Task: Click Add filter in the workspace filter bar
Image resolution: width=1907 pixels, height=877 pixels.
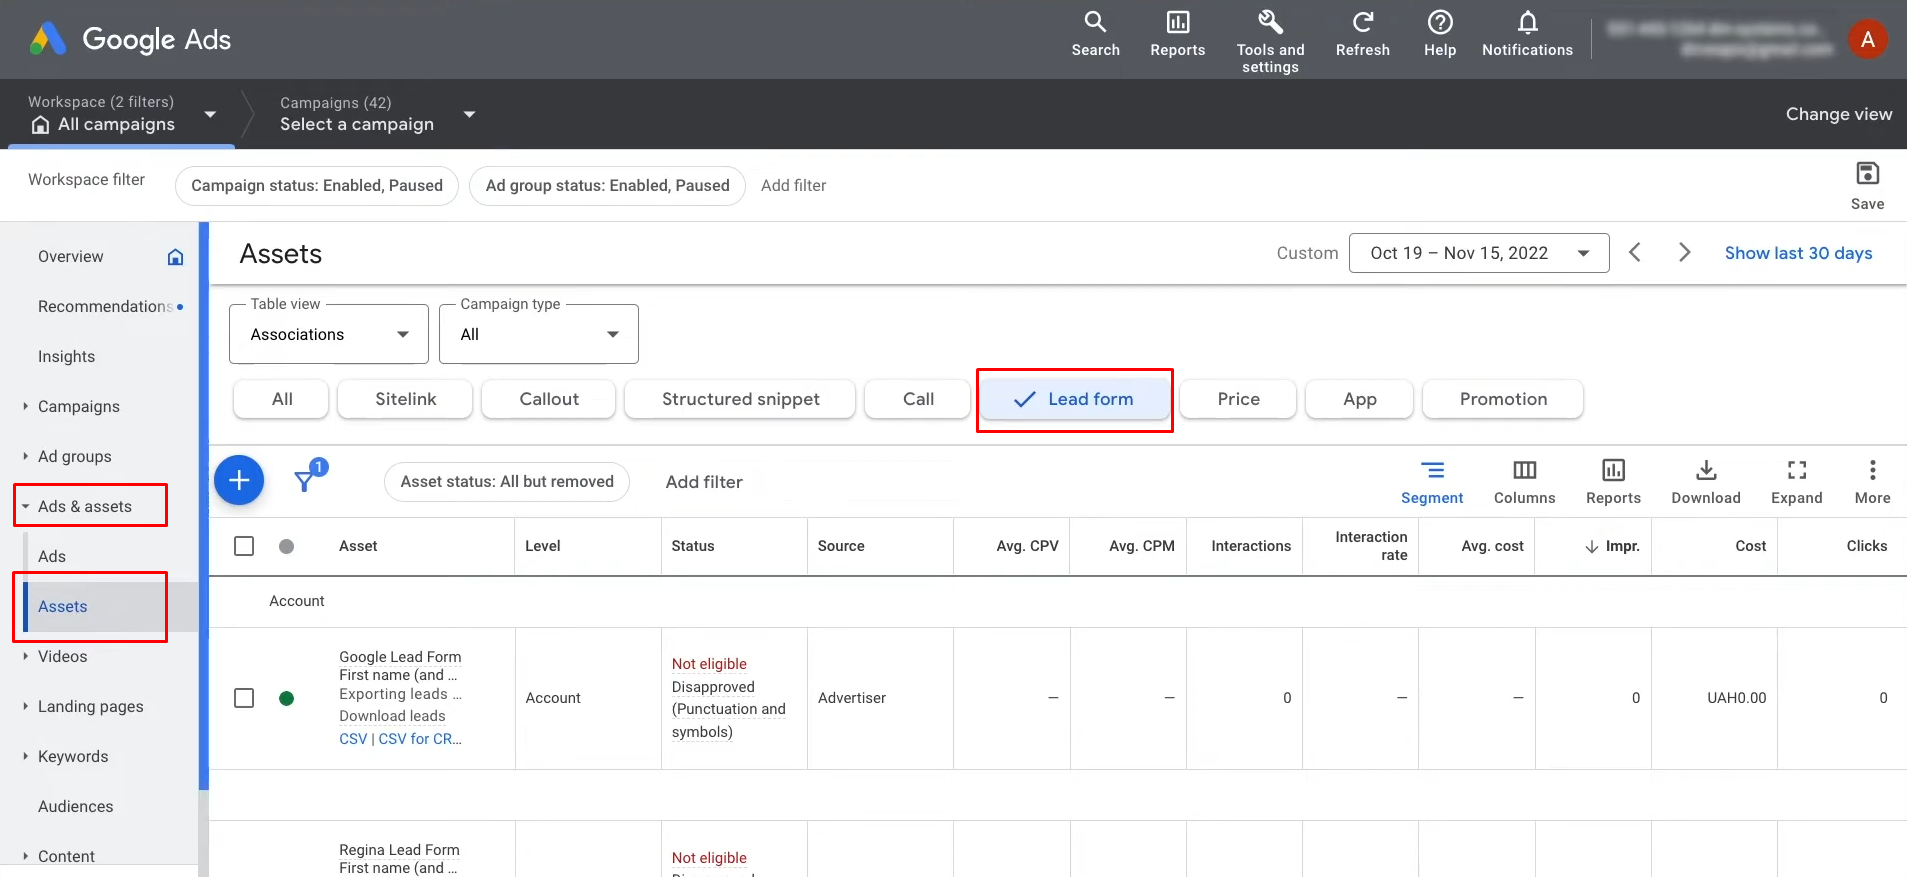Action: pyautogui.click(x=793, y=186)
